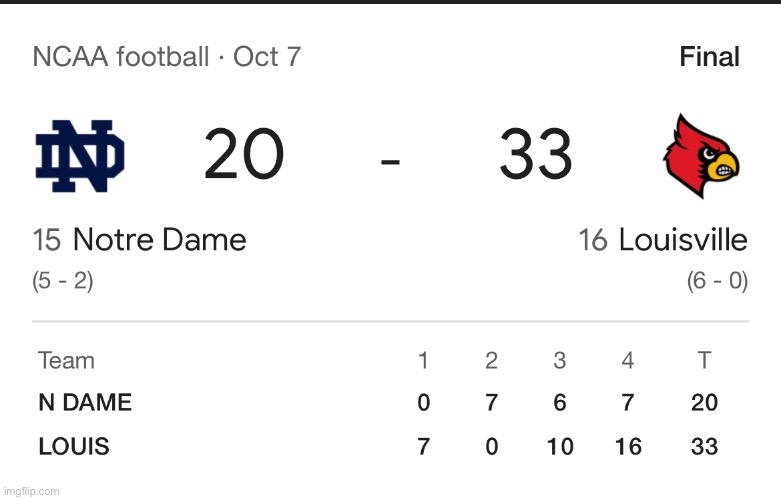The image size is (781, 500).
Task: Click Notre Dame's (5 - 2) record
Action: [63, 281]
